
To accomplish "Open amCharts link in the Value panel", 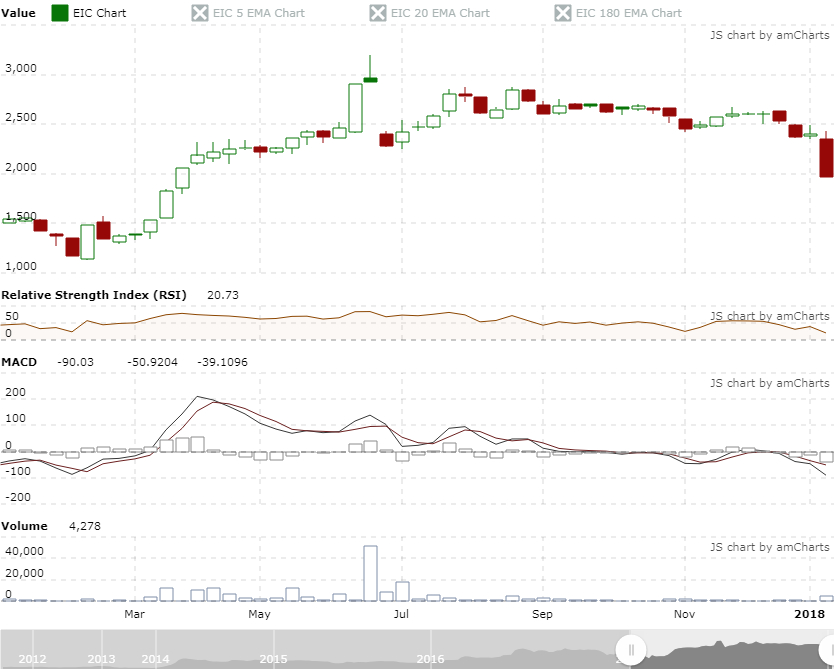I will (770, 35).
